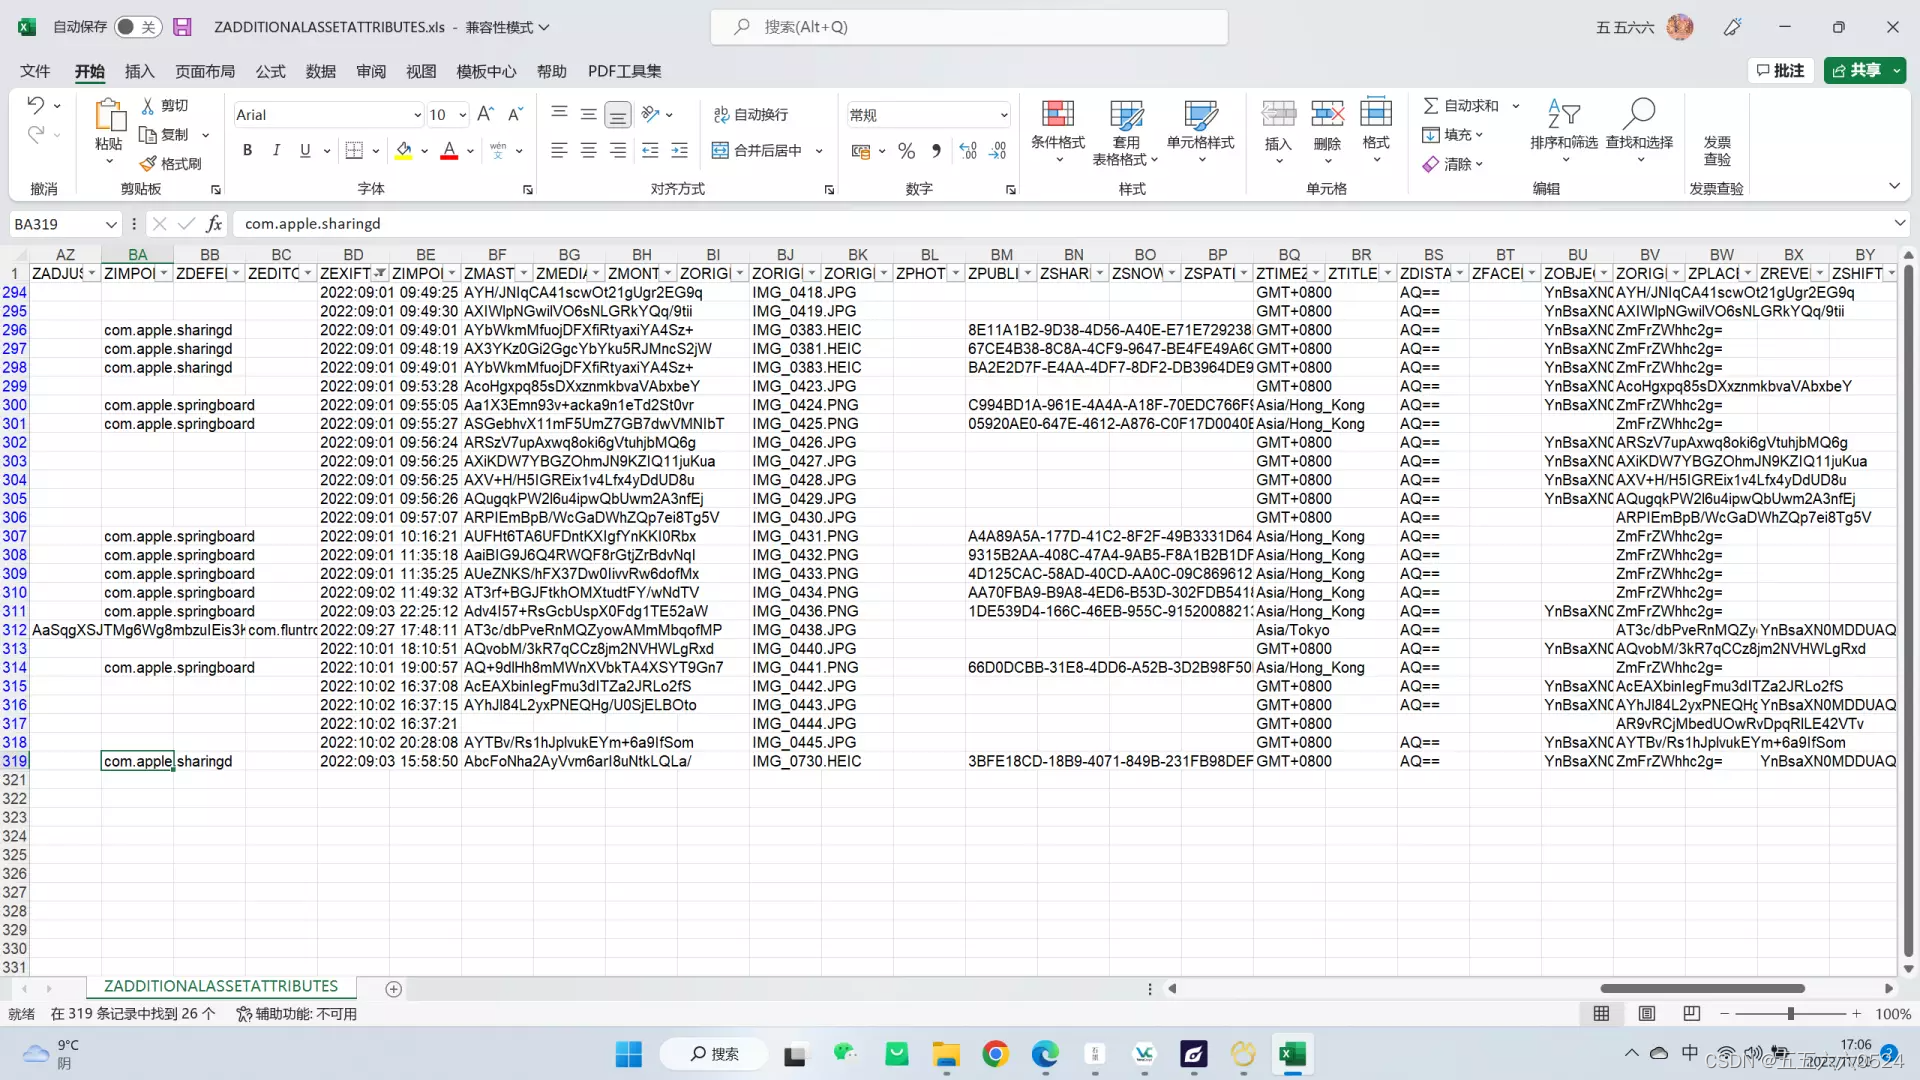Toggle Bold formatting

(247, 151)
